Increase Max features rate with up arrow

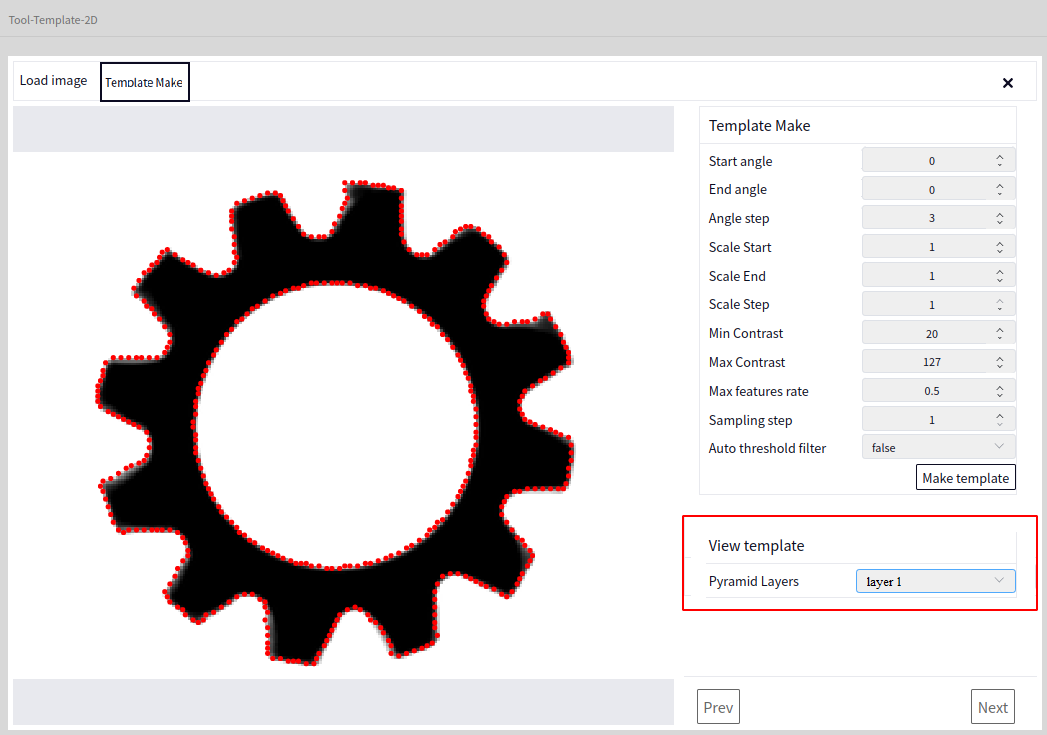tap(1000, 387)
